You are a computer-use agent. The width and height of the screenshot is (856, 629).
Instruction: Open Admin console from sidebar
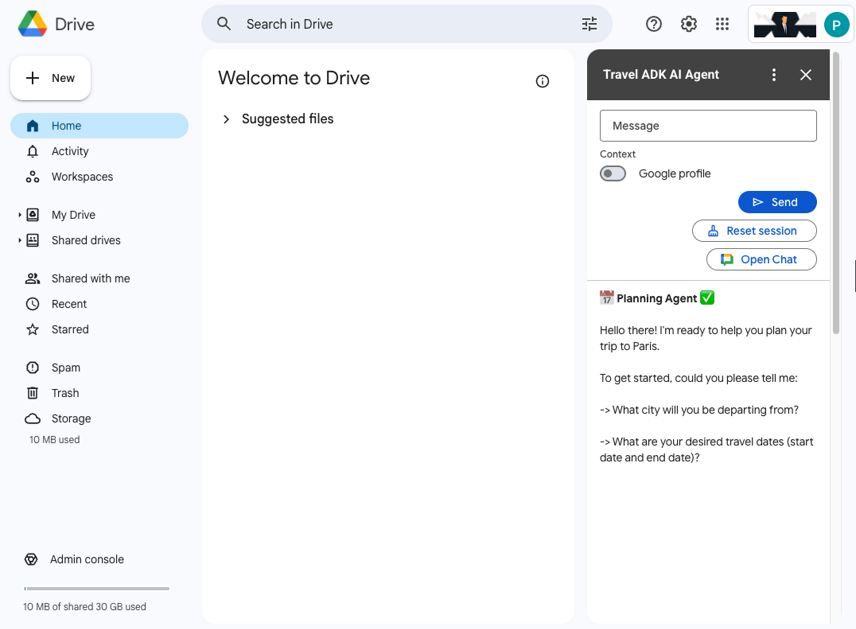[x=86, y=559]
